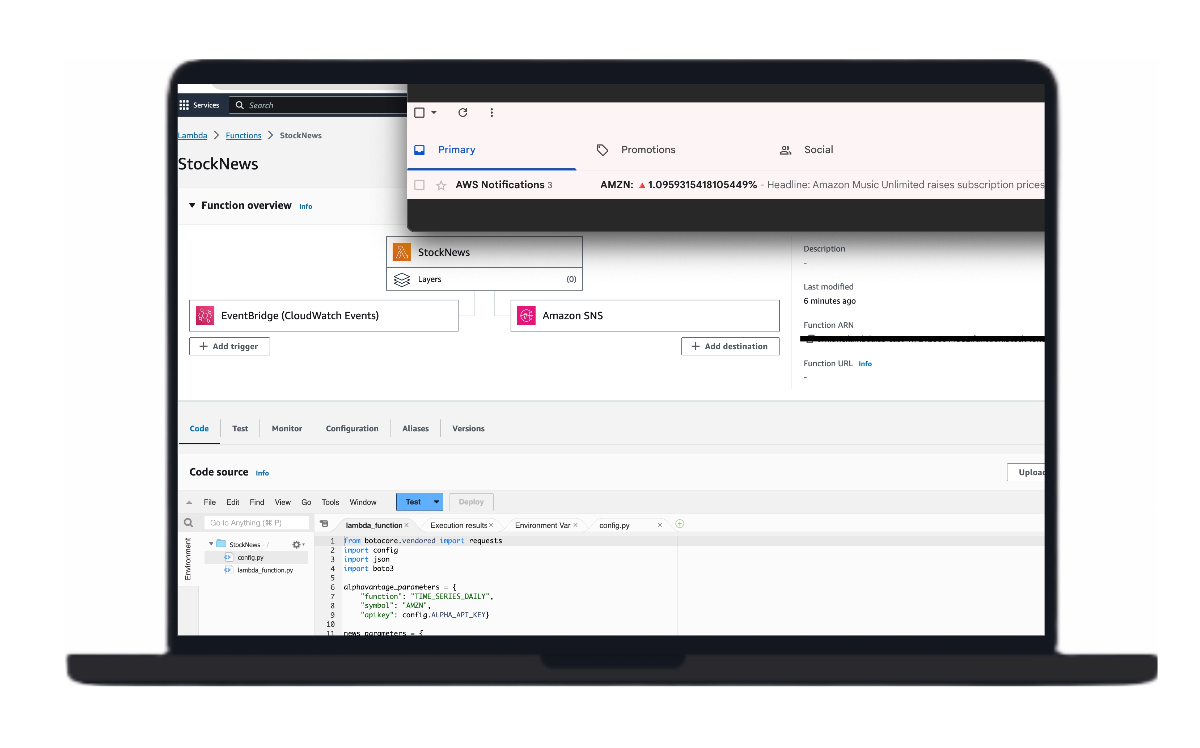Add new editor tab with plus icon
This screenshot has width=1200, height=748.
680,524
